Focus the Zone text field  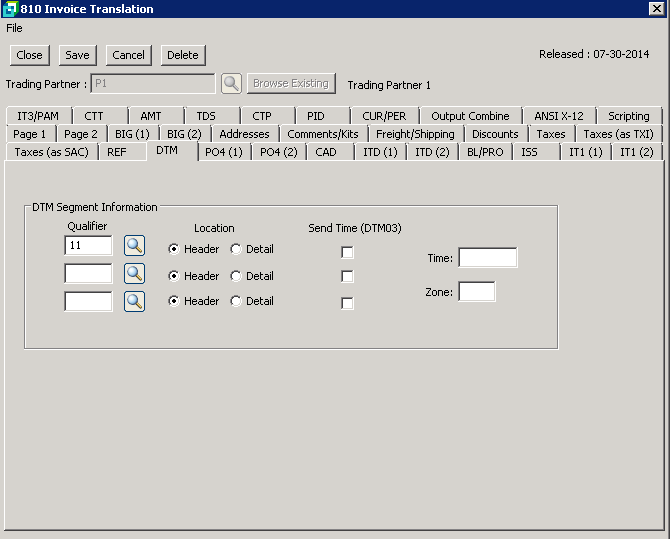coord(476,292)
